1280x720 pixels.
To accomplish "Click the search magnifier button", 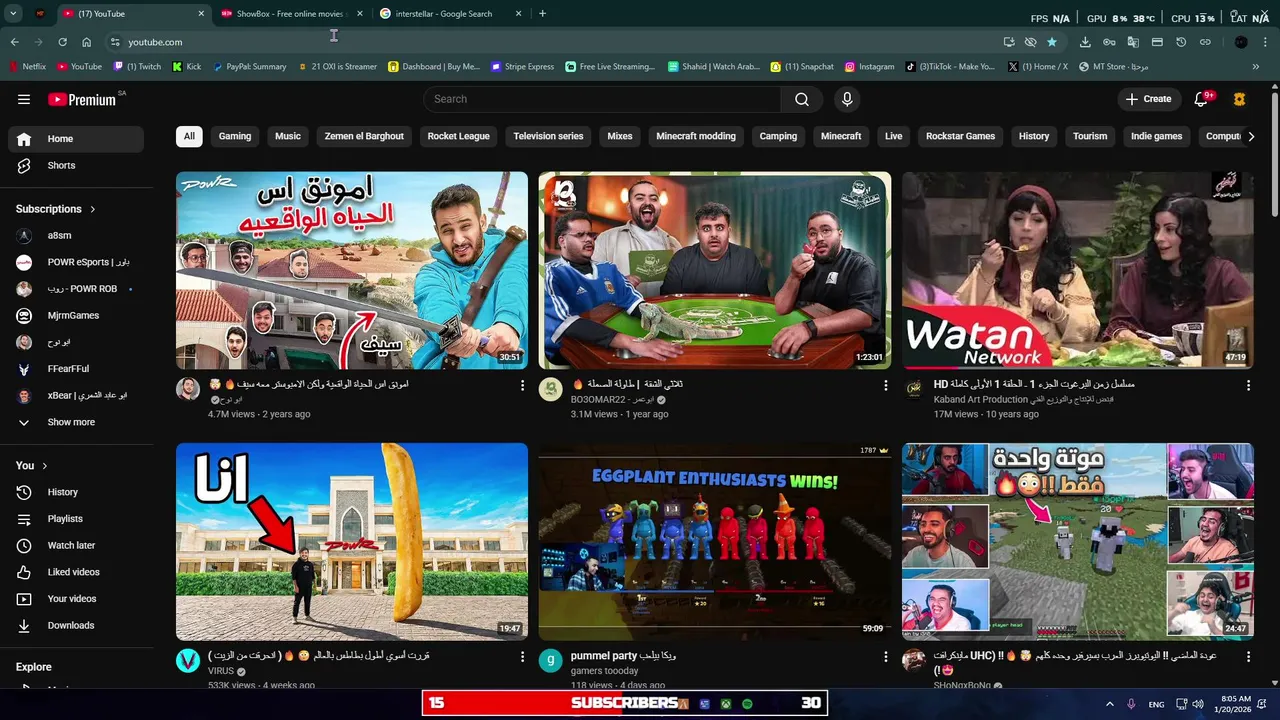I will click(x=802, y=99).
